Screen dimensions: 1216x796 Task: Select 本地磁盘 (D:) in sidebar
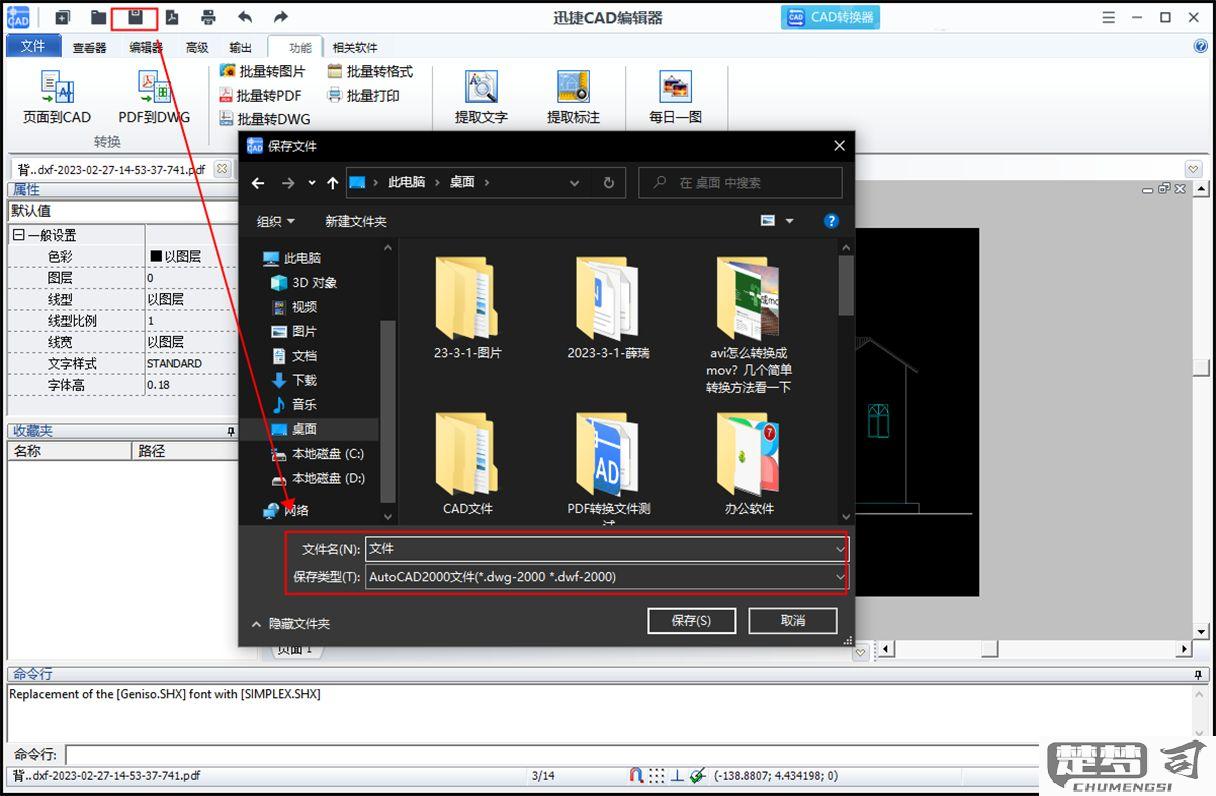point(318,478)
